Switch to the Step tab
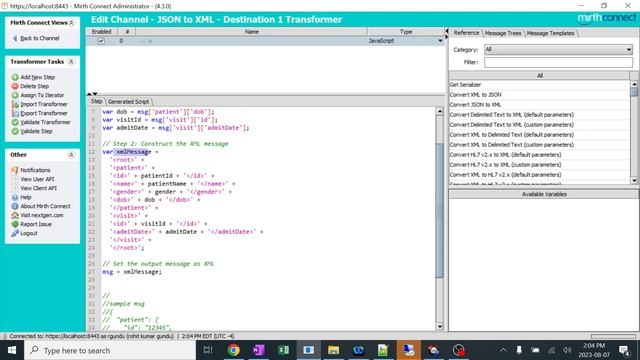The width and height of the screenshot is (640, 360). 96,101
